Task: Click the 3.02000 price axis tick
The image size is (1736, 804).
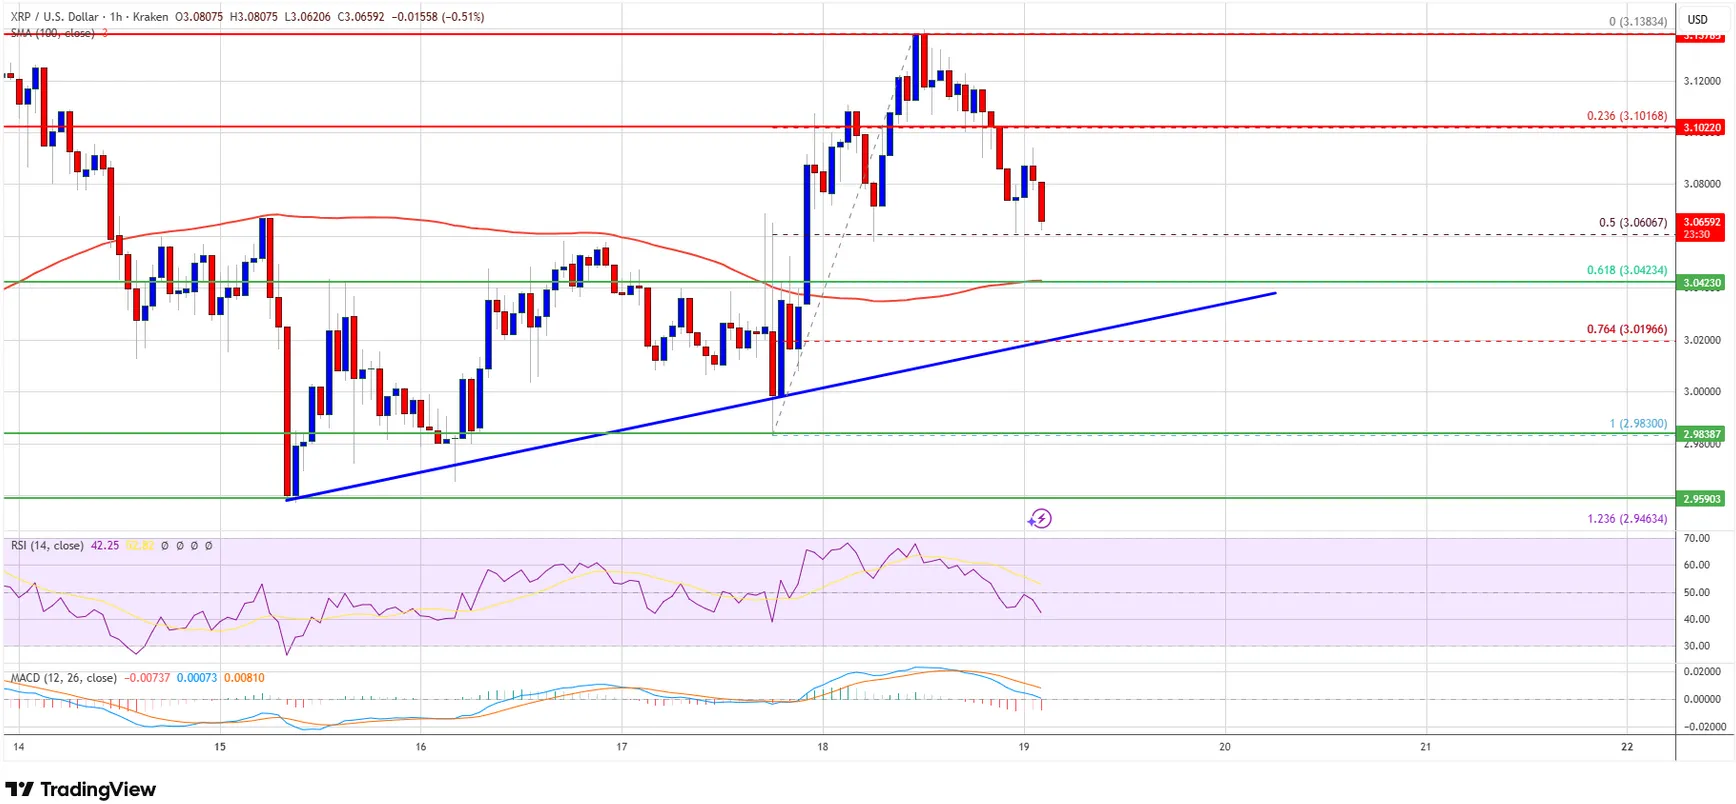Action: (1702, 340)
